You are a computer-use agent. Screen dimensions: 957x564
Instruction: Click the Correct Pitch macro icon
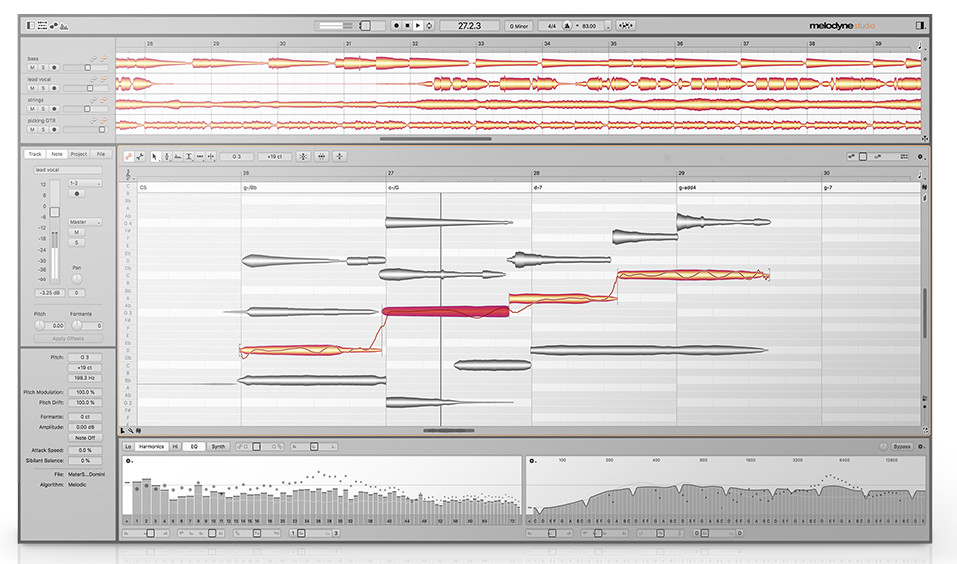point(303,157)
